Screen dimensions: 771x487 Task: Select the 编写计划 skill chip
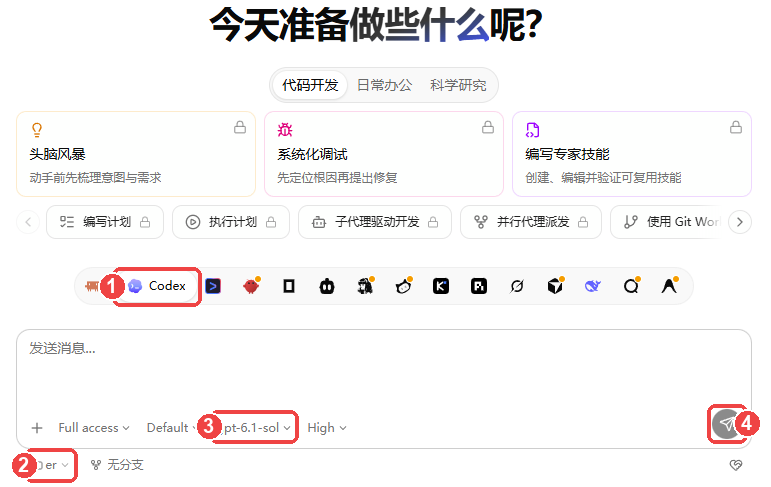coord(105,222)
